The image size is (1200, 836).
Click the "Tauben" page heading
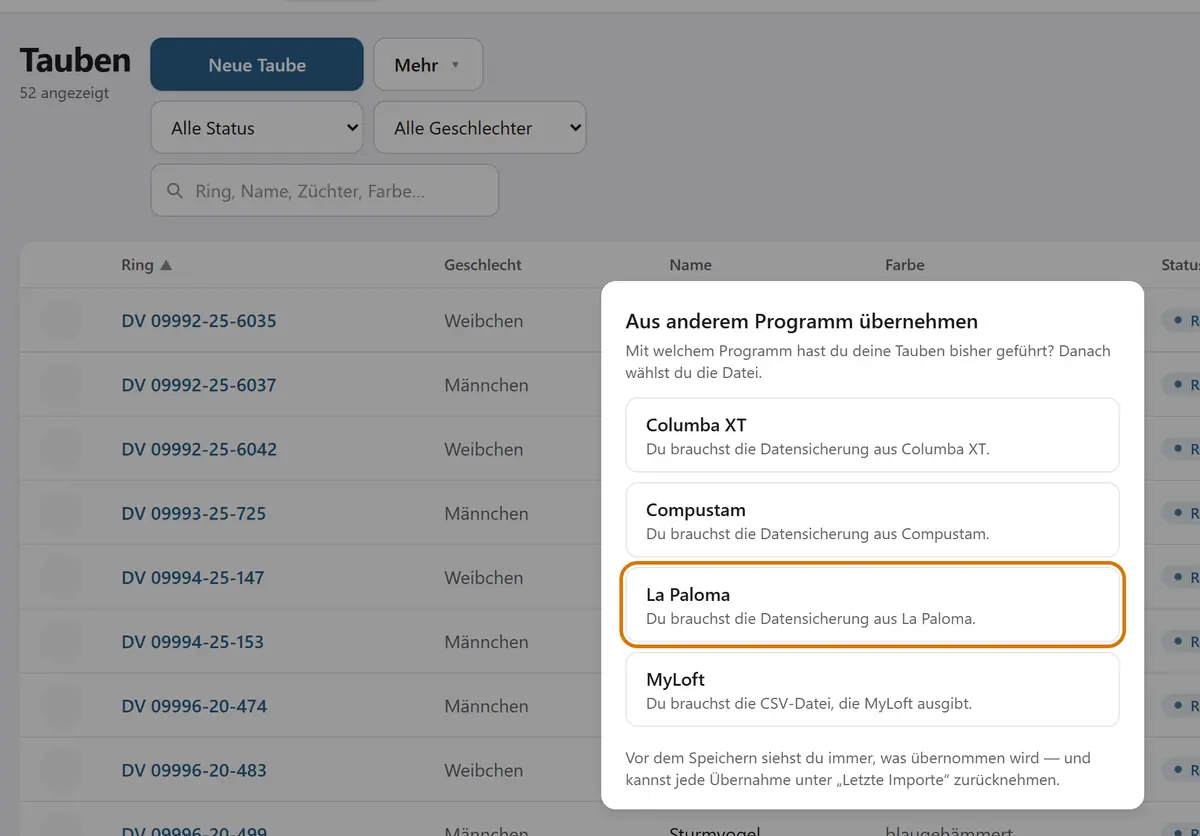tap(75, 60)
